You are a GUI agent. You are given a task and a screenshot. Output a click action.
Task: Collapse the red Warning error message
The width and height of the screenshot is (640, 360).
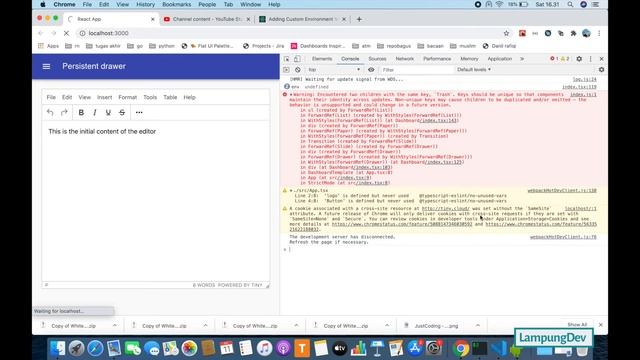click(291, 95)
